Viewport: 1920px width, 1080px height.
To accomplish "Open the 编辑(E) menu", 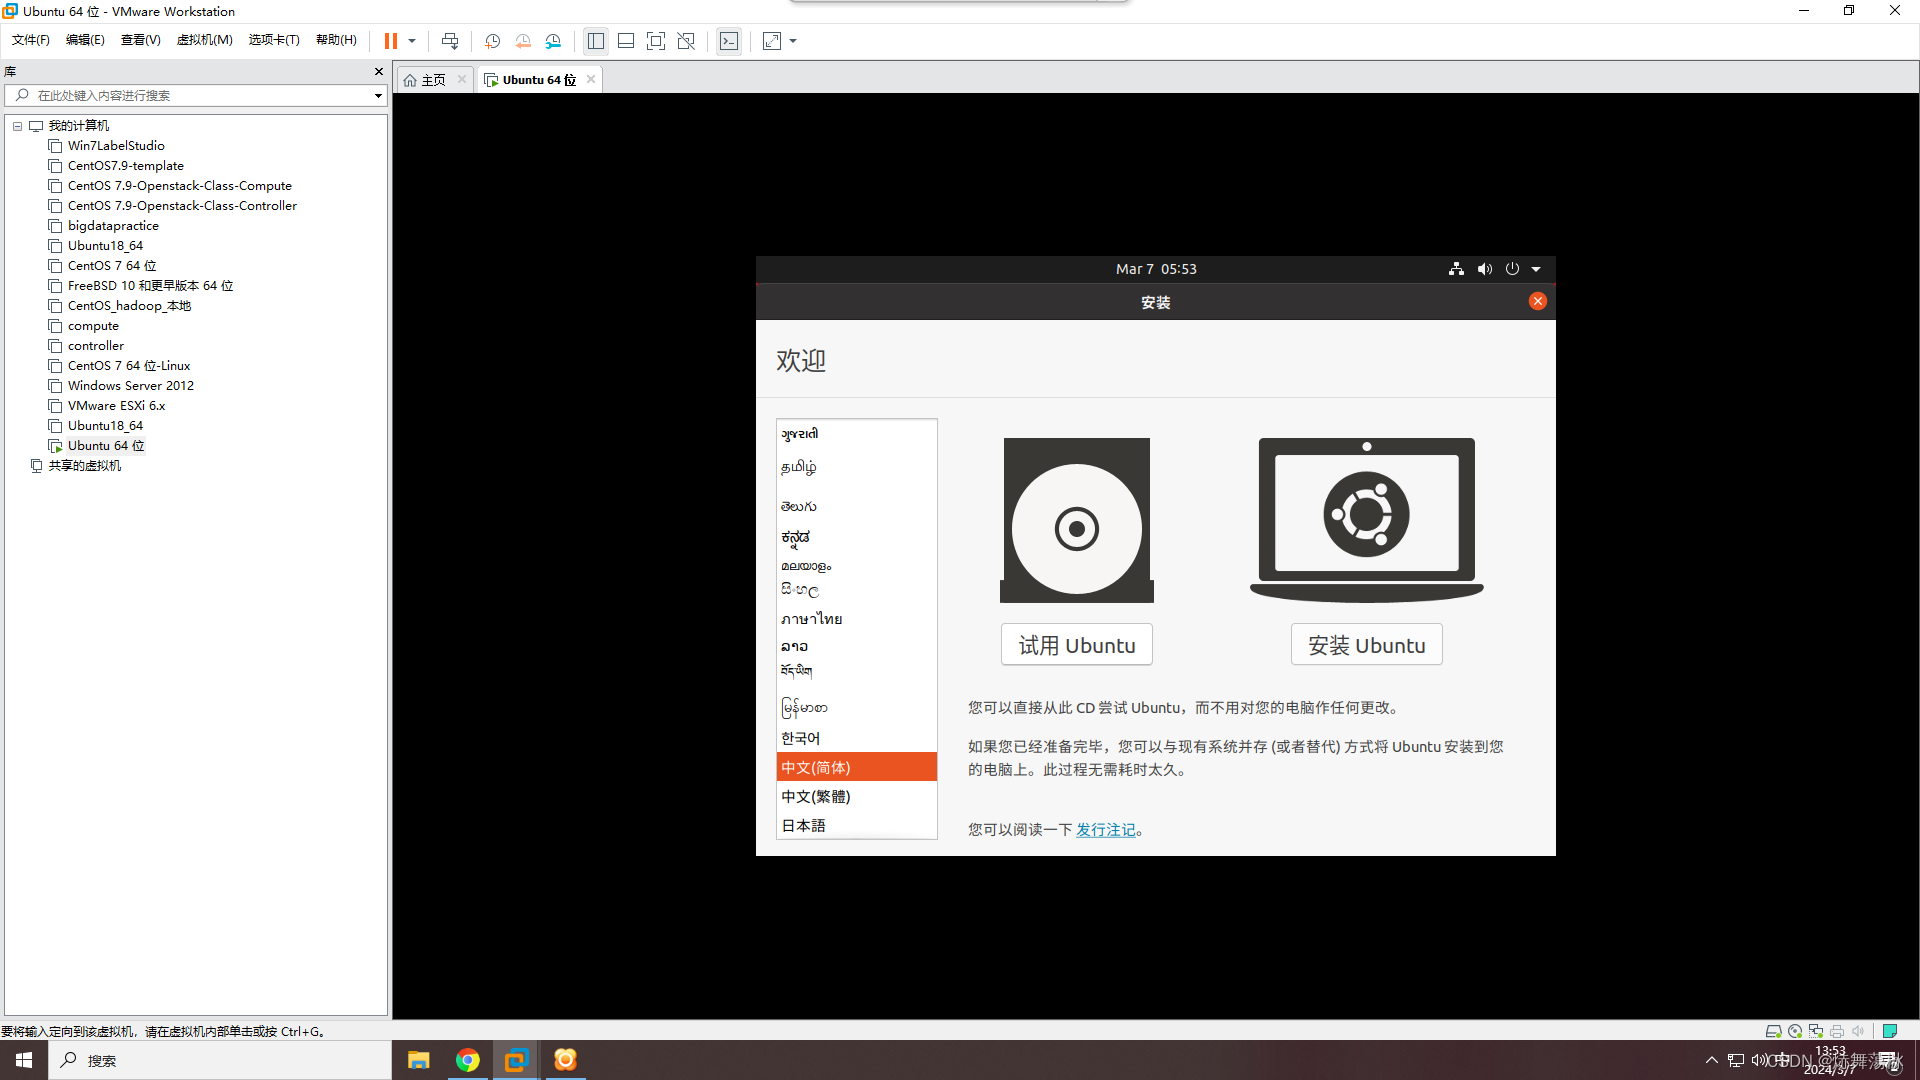I will (x=85, y=40).
